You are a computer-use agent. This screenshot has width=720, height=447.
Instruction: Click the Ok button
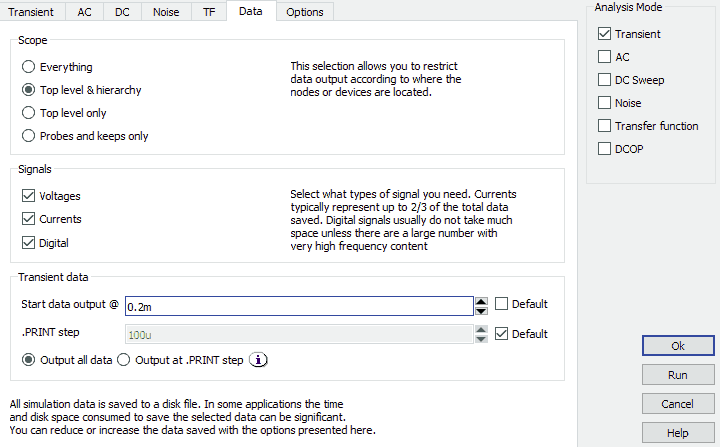coord(678,346)
